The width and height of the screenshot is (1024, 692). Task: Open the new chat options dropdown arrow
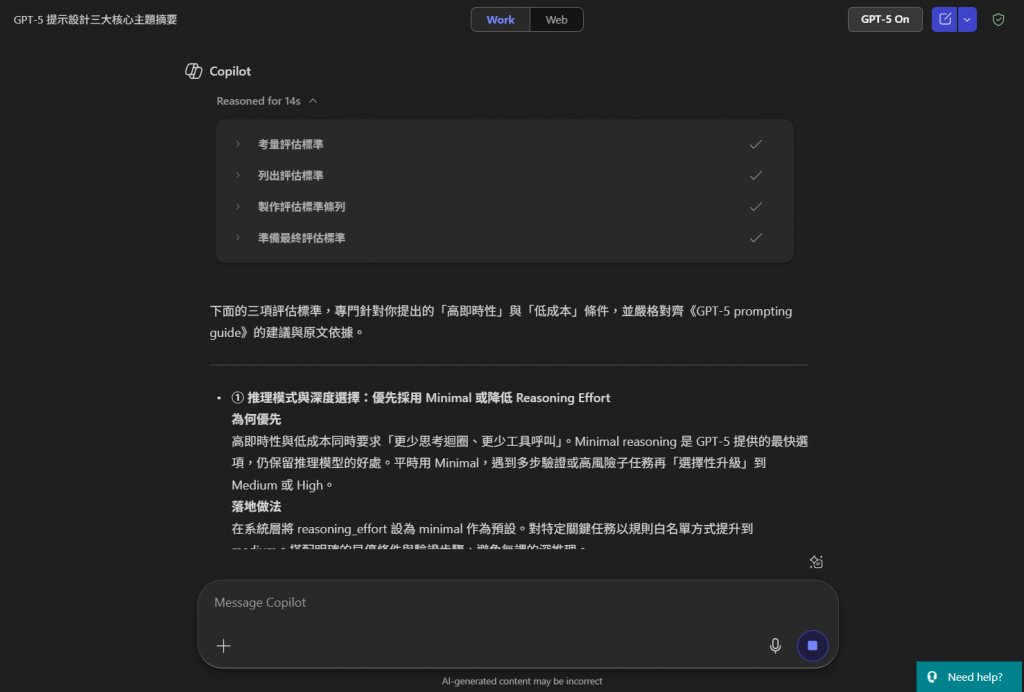point(967,20)
